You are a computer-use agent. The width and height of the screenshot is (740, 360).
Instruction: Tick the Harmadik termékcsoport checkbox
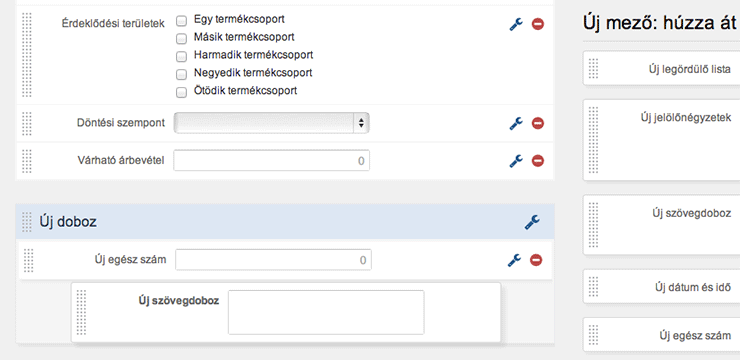(181, 57)
